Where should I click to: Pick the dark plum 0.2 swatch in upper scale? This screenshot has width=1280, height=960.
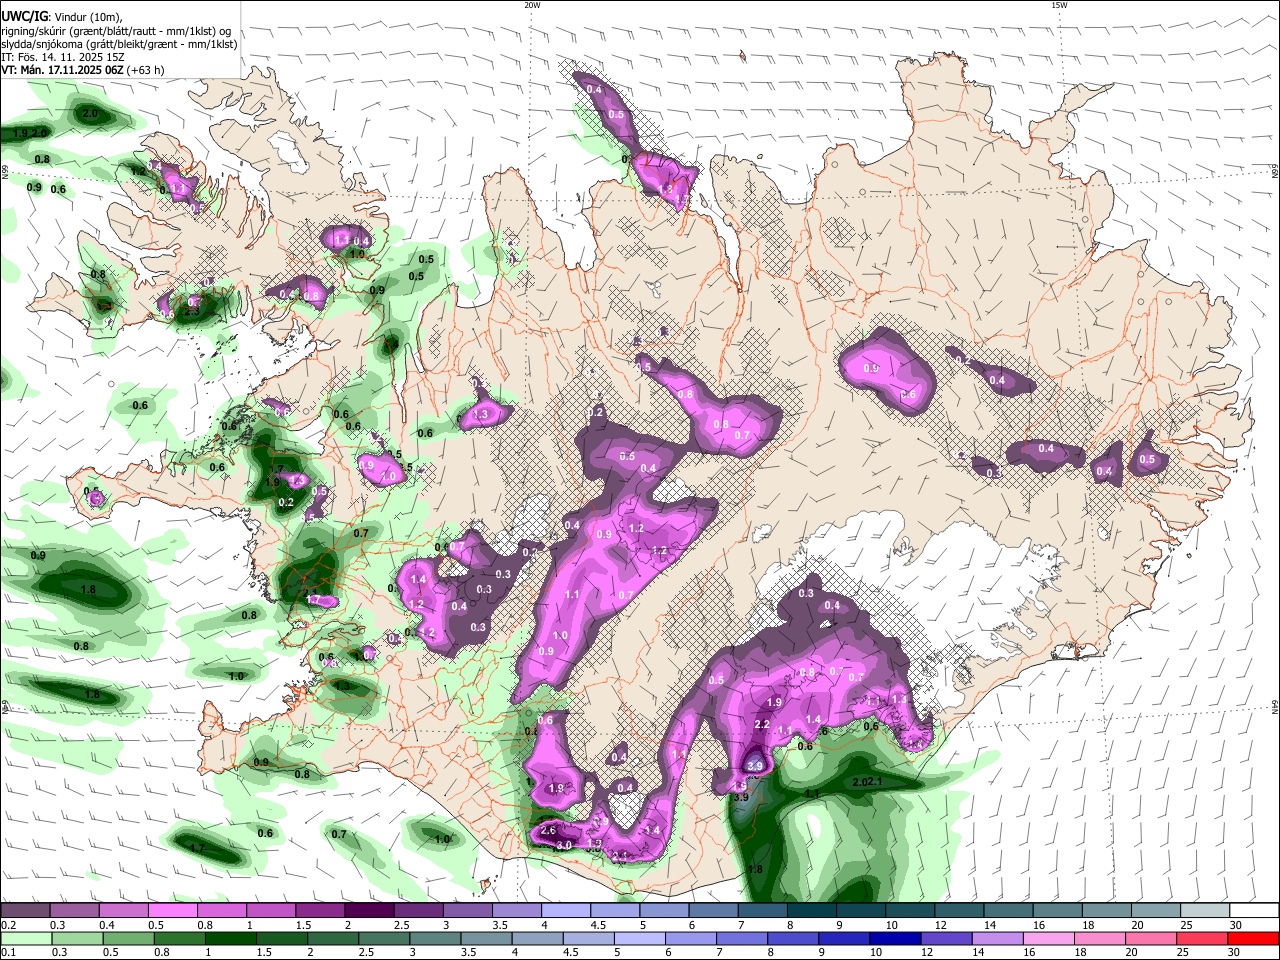click(24, 910)
